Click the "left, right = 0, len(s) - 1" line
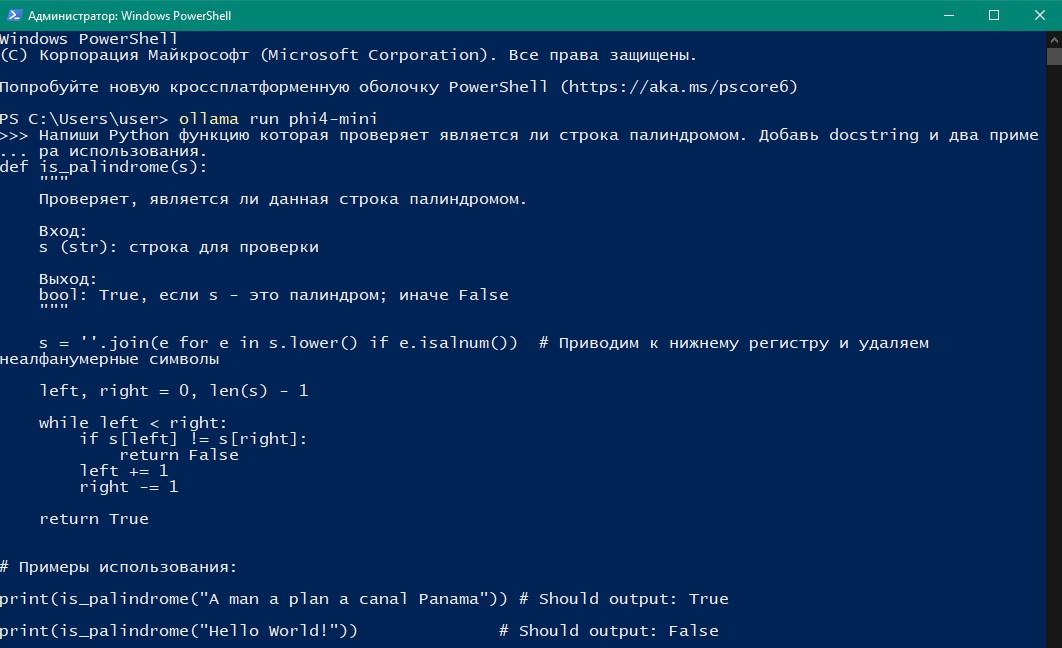 (173, 391)
